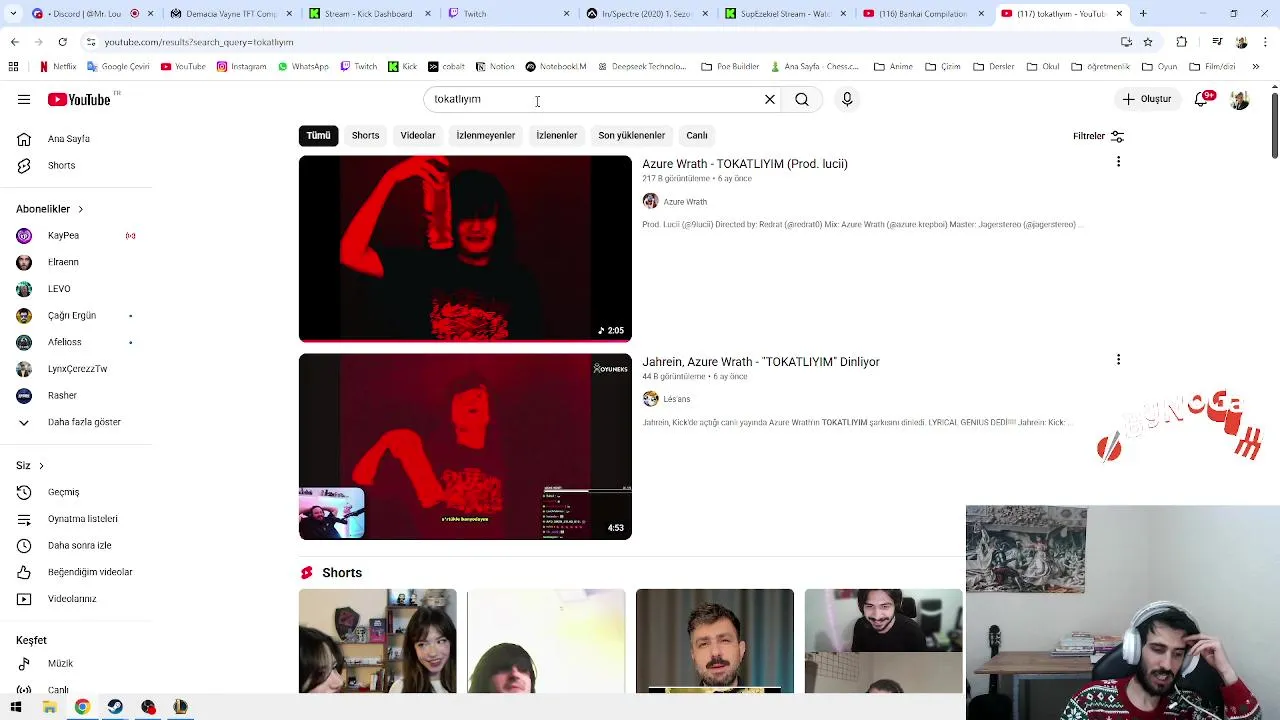Open the account avatar menu
The image size is (1280, 720).
pos(1240,99)
